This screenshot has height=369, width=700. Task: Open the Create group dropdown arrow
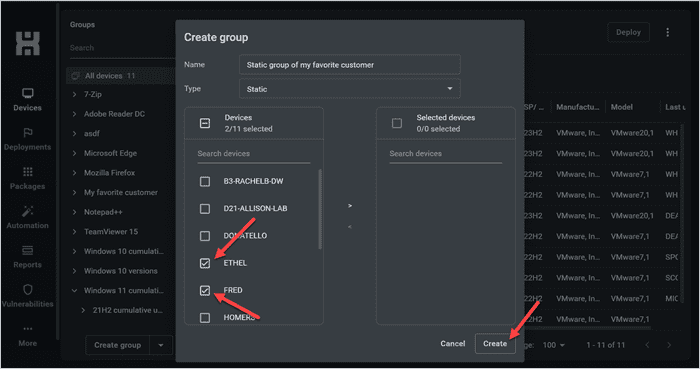click(x=161, y=345)
